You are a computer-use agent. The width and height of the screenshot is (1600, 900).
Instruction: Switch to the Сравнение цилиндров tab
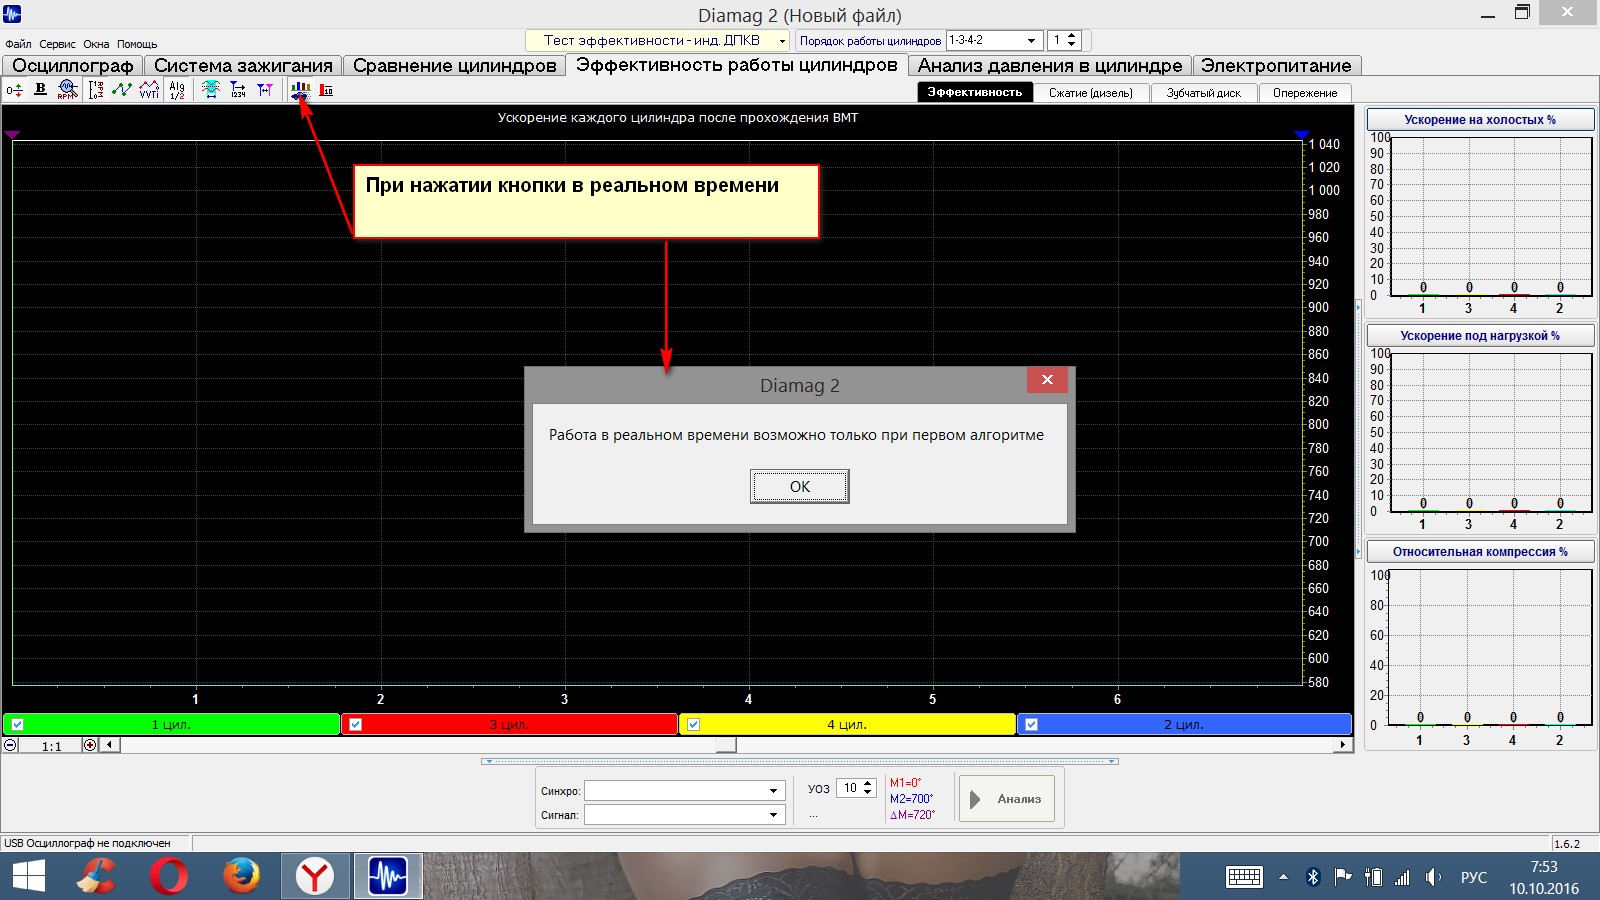(454, 66)
